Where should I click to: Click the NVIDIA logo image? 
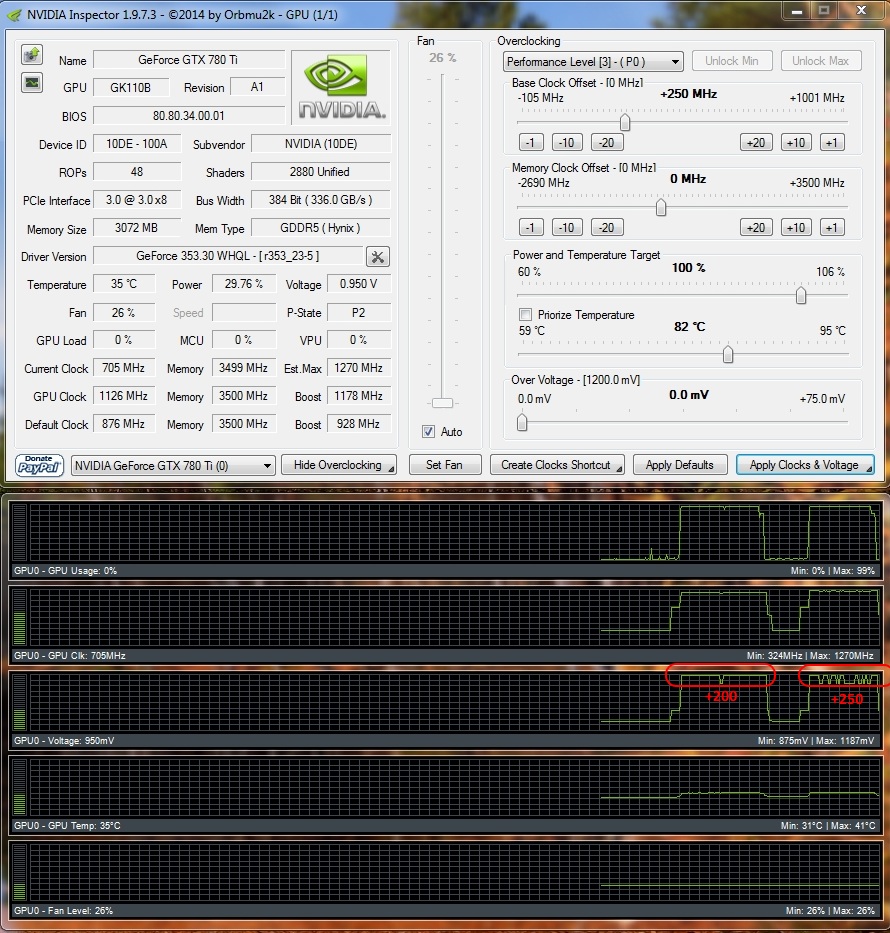(x=341, y=87)
